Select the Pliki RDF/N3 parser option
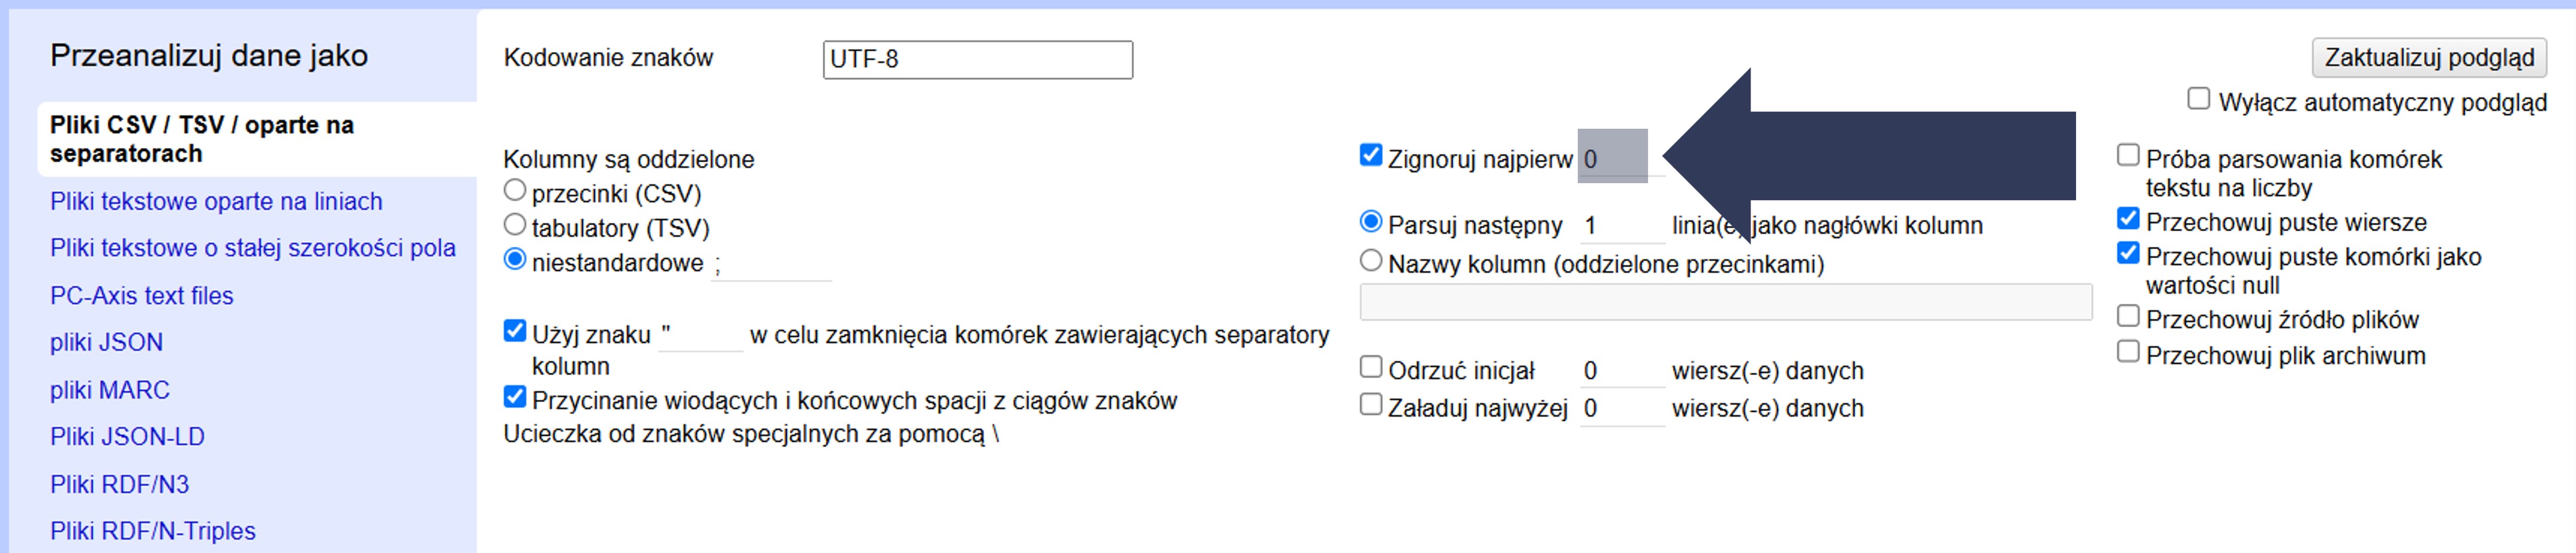The width and height of the screenshot is (2576, 553). [x=119, y=485]
